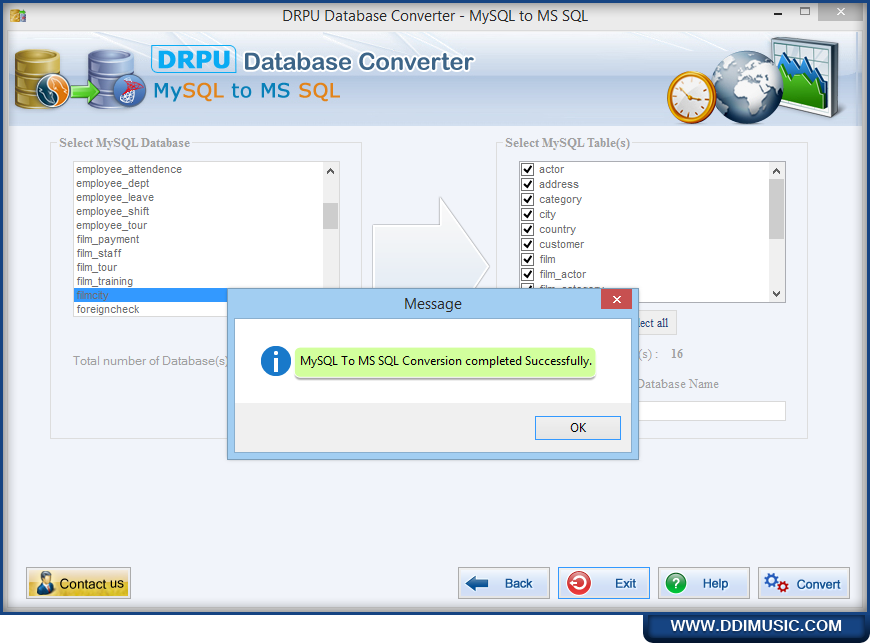Close the Database Converter window

(x=841, y=12)
